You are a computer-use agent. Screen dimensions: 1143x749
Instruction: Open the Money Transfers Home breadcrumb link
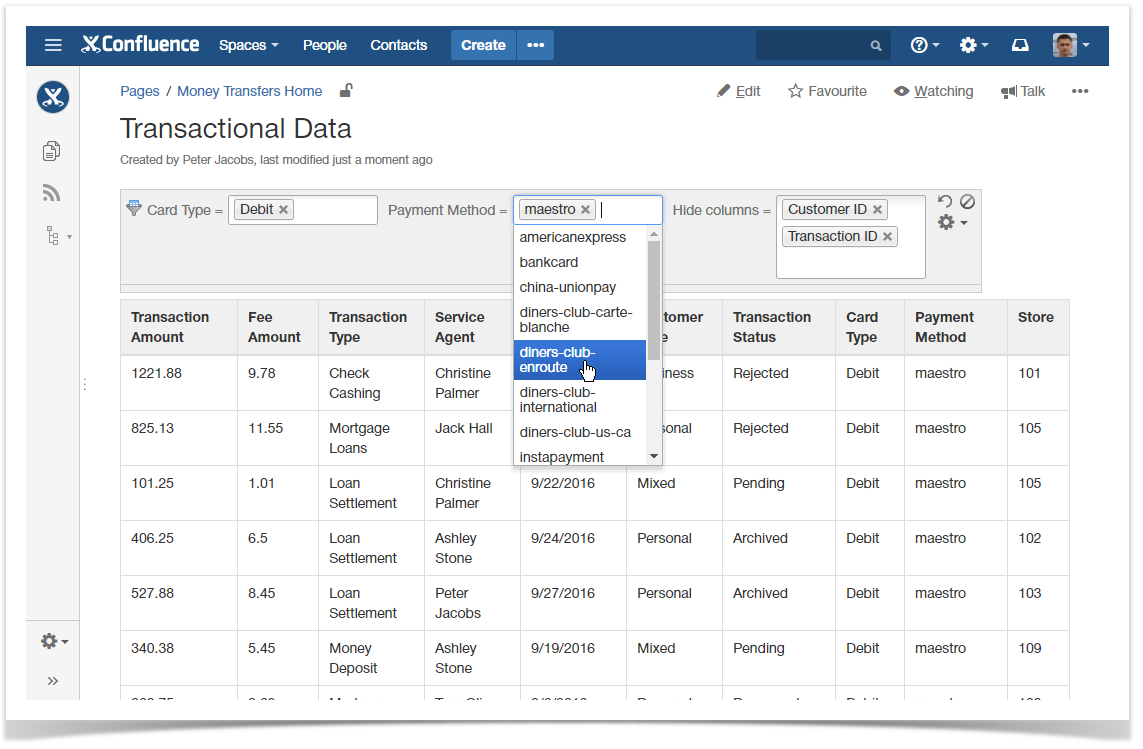(x=249, y=91)
